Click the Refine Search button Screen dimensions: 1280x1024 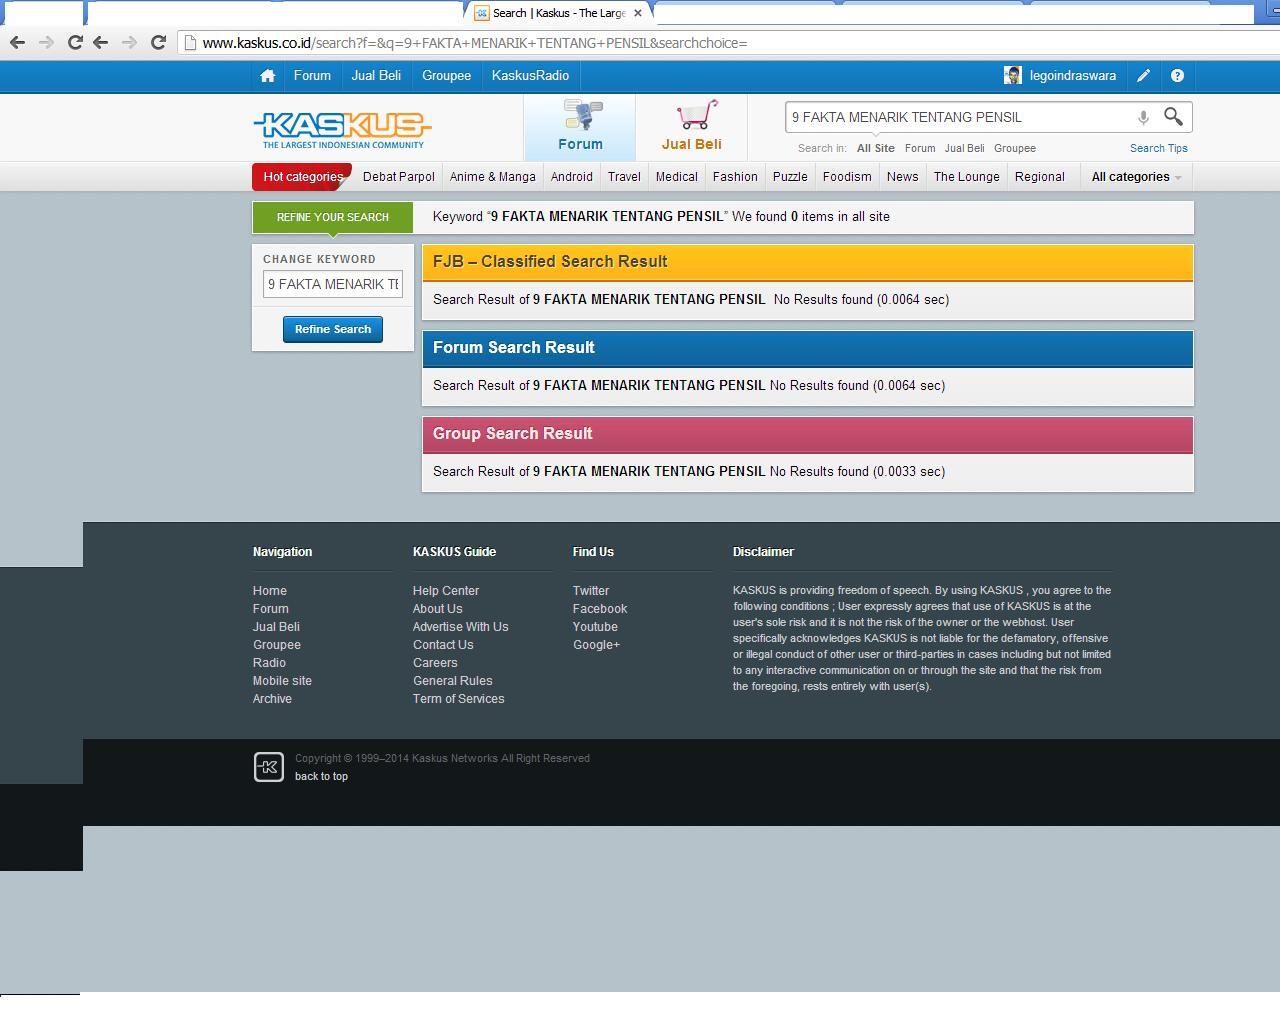click(x=333, y=329)
